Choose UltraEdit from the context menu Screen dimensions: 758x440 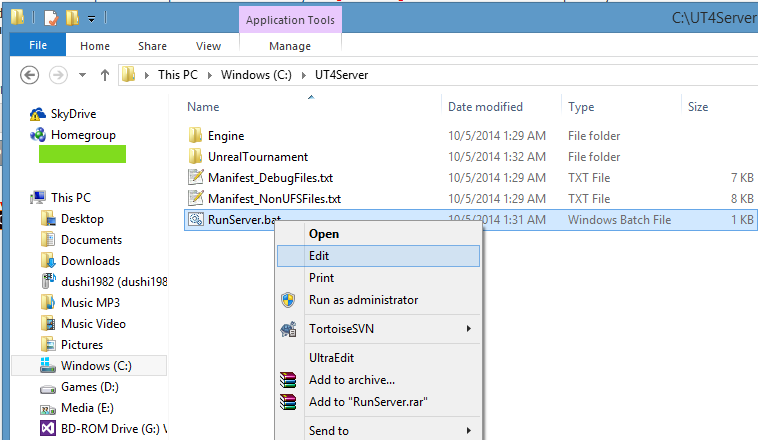point(379,358)
